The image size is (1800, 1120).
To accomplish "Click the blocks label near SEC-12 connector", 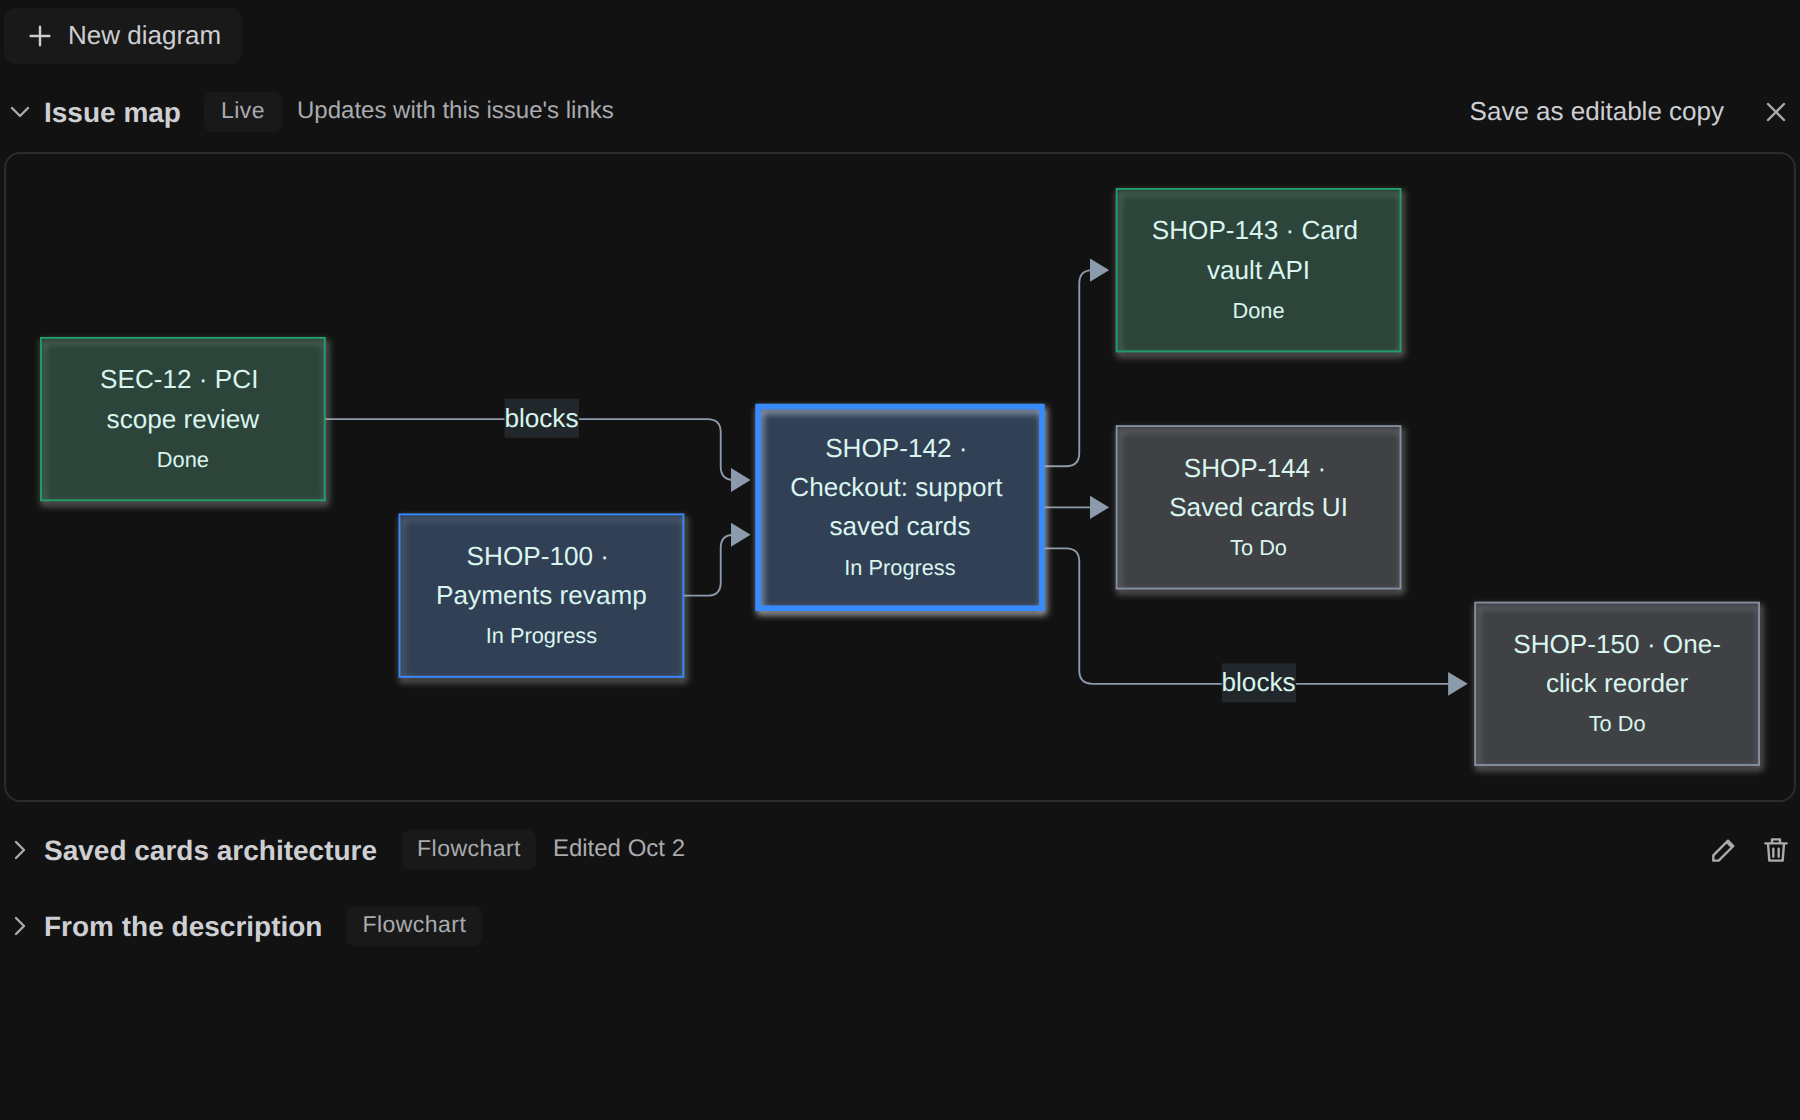I will (541, 418).
